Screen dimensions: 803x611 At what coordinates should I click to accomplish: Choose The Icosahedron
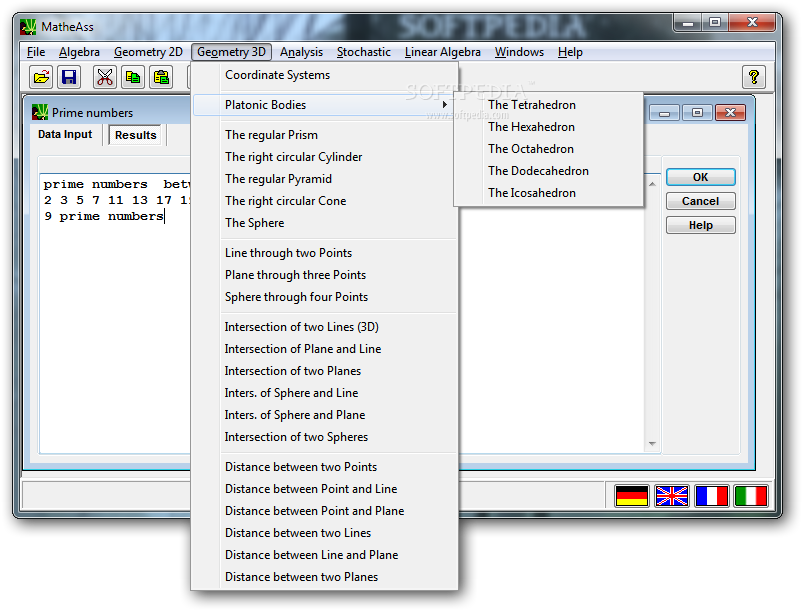point(548,193)
